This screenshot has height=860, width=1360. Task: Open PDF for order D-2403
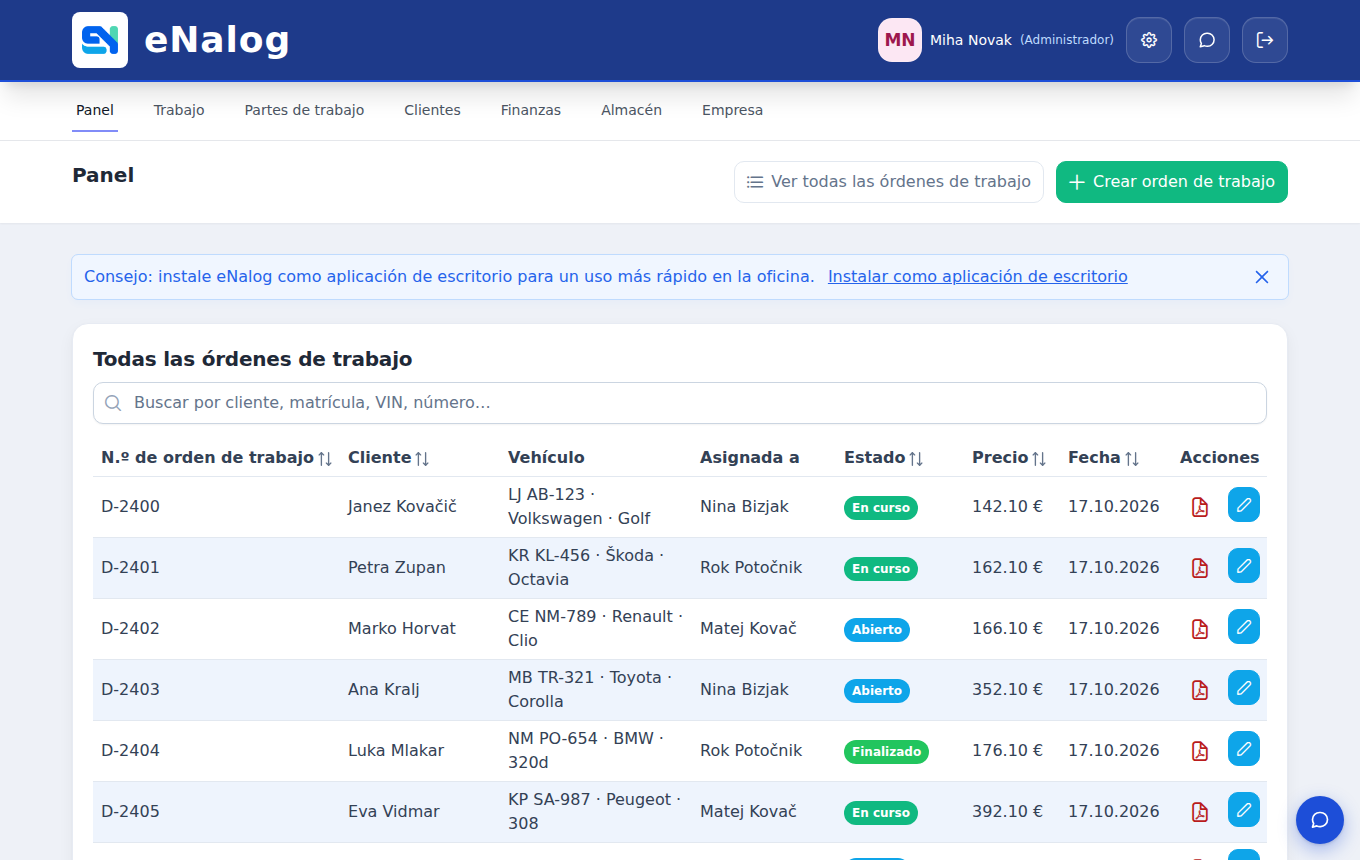click(1200, 690)
